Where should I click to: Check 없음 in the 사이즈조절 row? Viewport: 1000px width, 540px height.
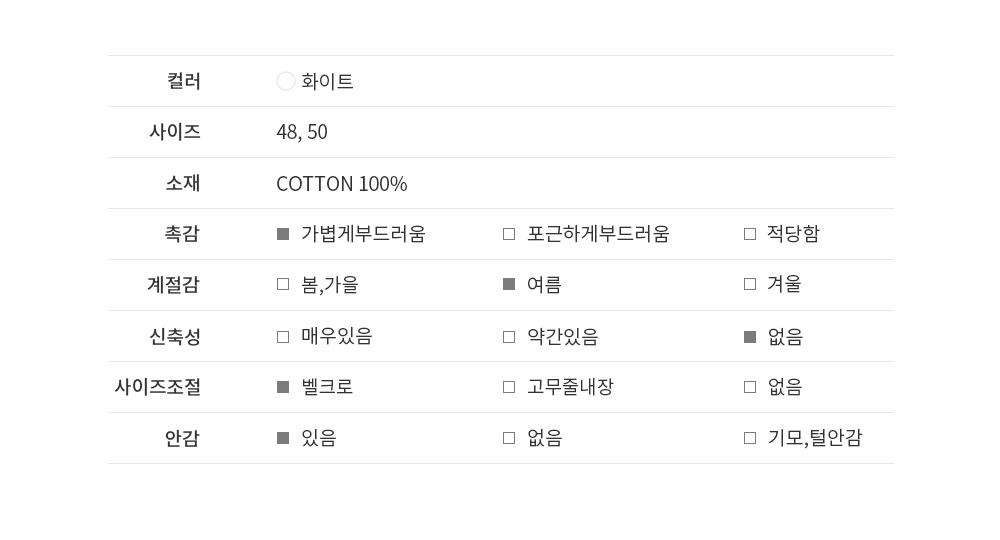point(750,387)
